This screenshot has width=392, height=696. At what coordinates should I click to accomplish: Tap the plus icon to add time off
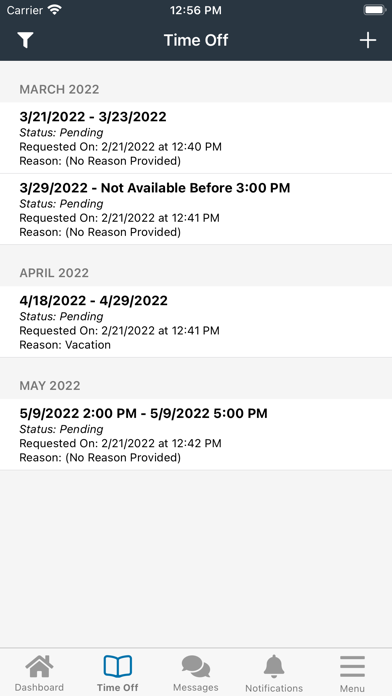click(368, 40)
